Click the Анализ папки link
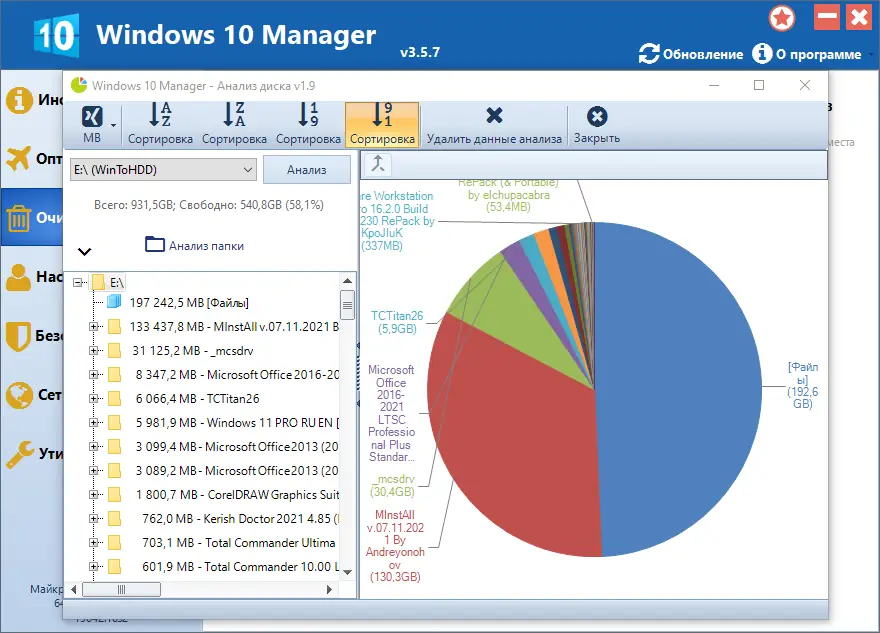880x633 pixels. [x=206, y=245]
